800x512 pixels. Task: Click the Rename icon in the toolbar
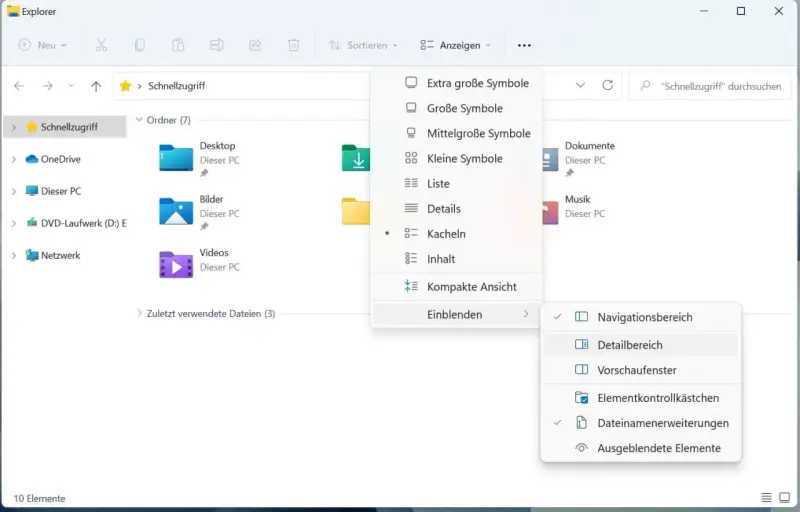(x=216, y=45)
